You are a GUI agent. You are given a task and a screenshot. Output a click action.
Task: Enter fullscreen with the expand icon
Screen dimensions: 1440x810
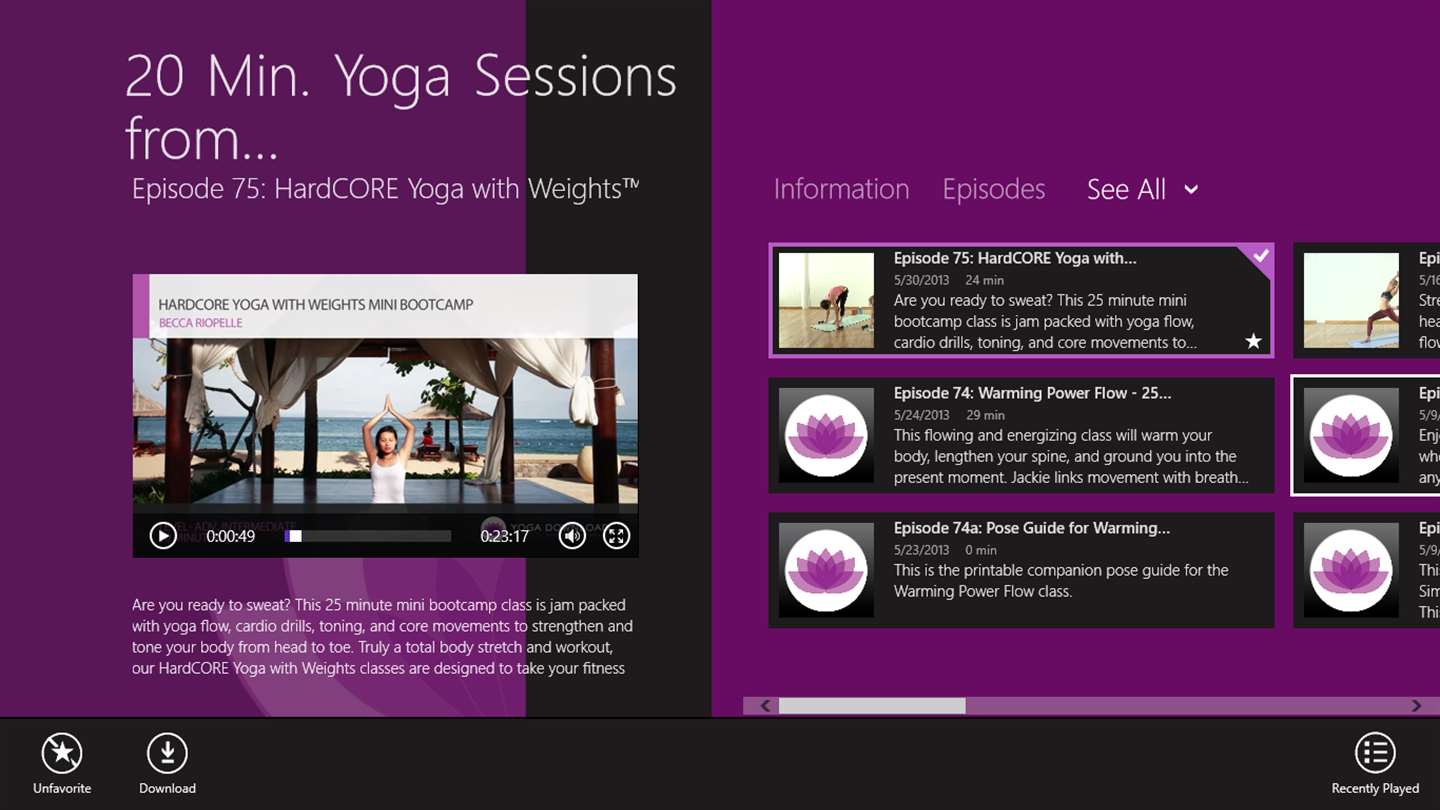(x=617, y=536)
